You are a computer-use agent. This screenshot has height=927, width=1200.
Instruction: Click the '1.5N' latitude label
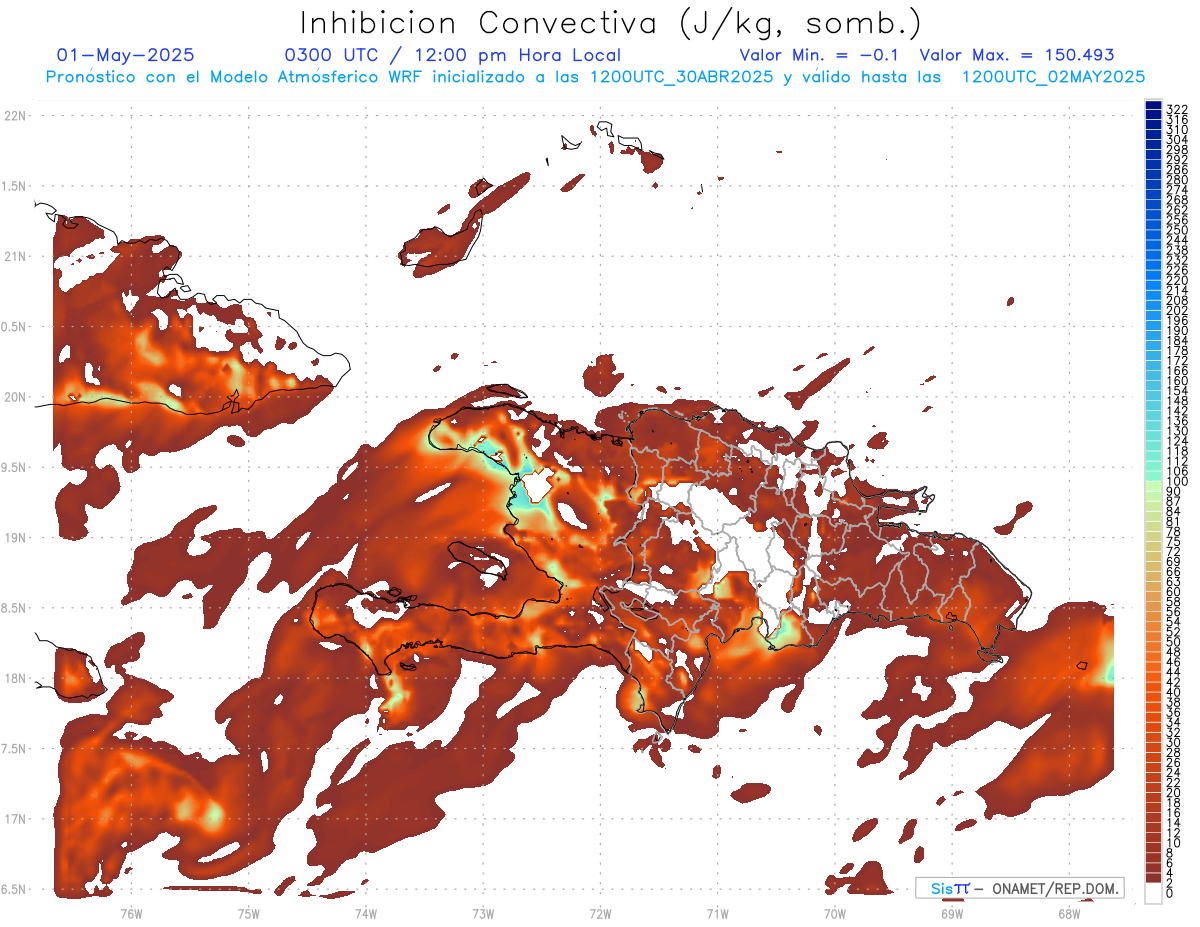(x=16, y=186)
